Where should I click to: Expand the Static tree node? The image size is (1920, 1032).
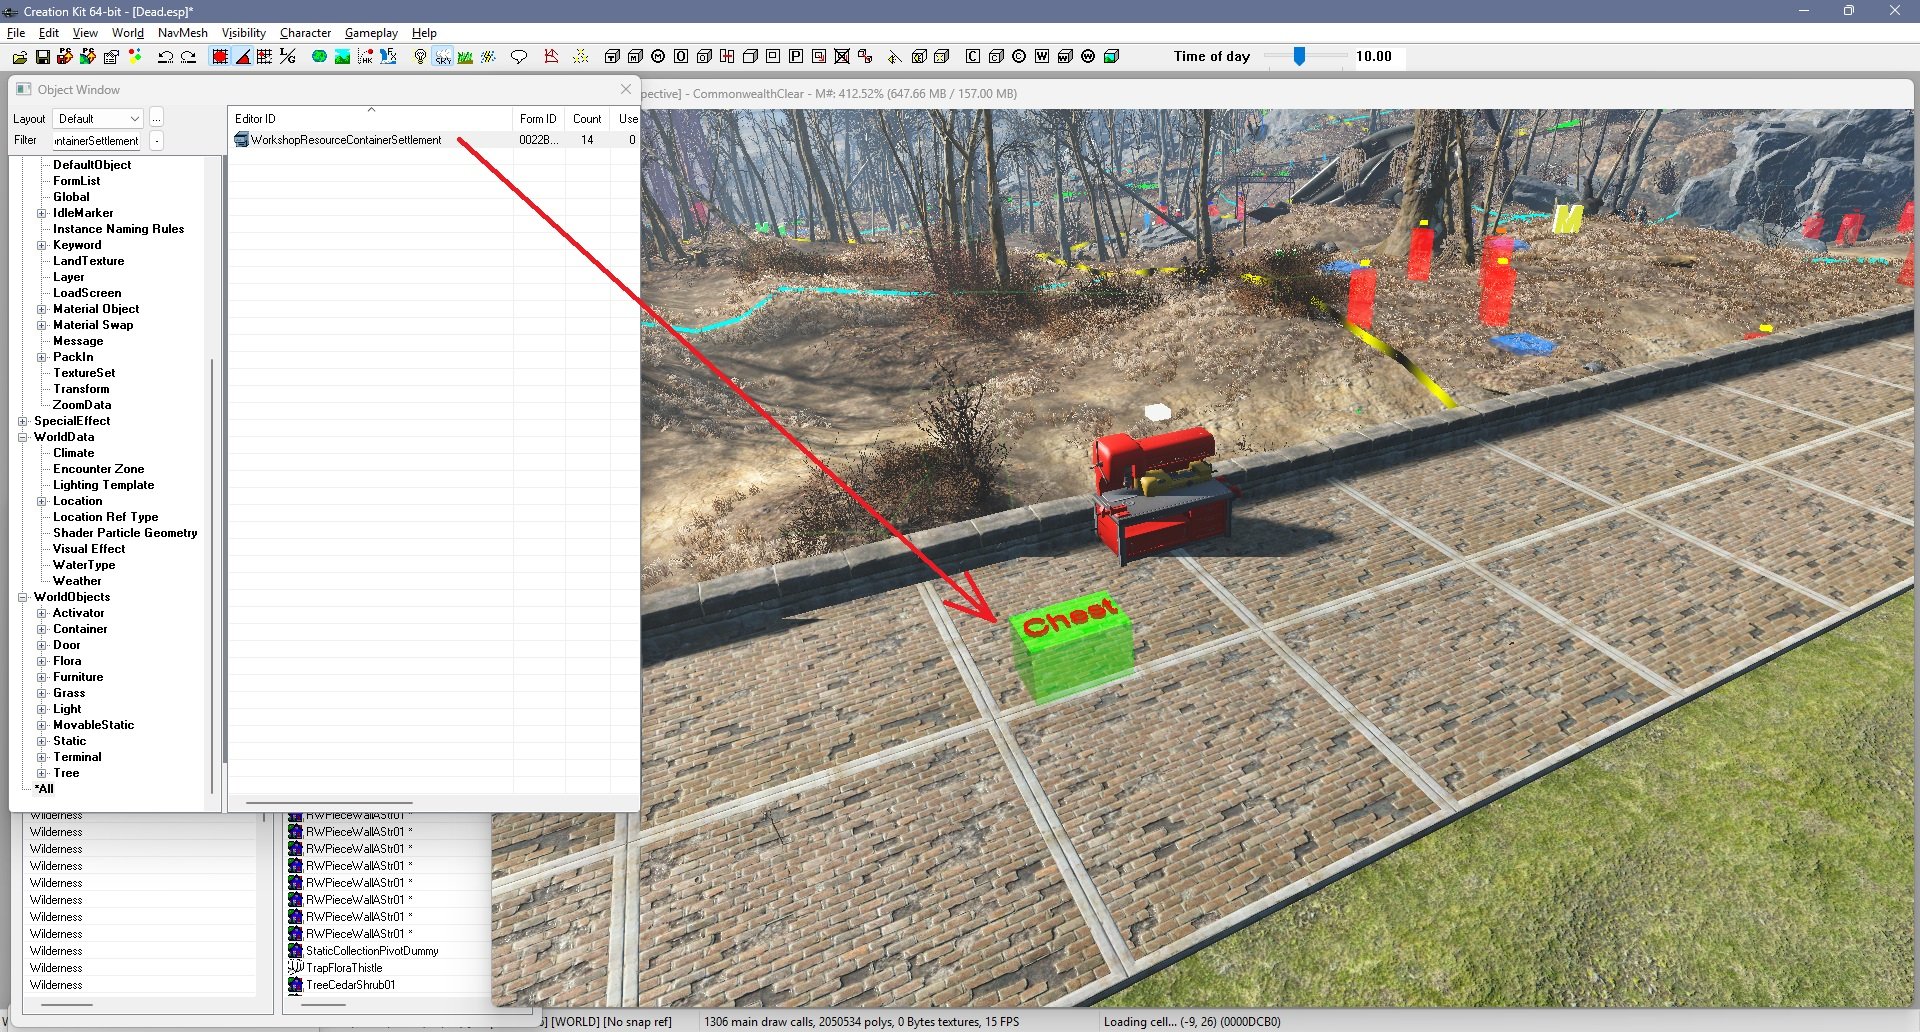point(42,741)
